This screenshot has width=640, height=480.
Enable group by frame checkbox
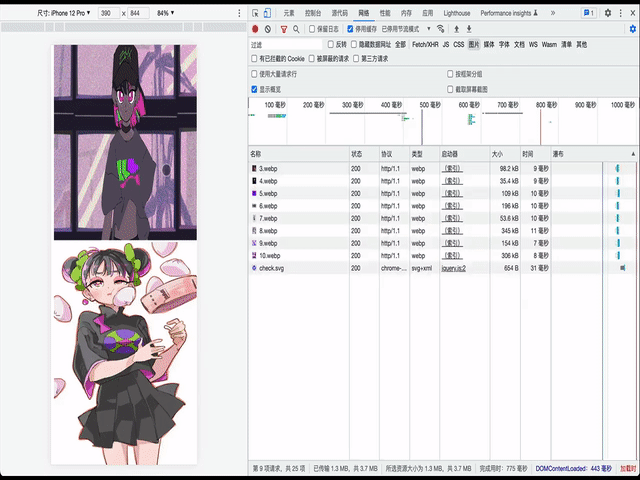tap(450, 74)
